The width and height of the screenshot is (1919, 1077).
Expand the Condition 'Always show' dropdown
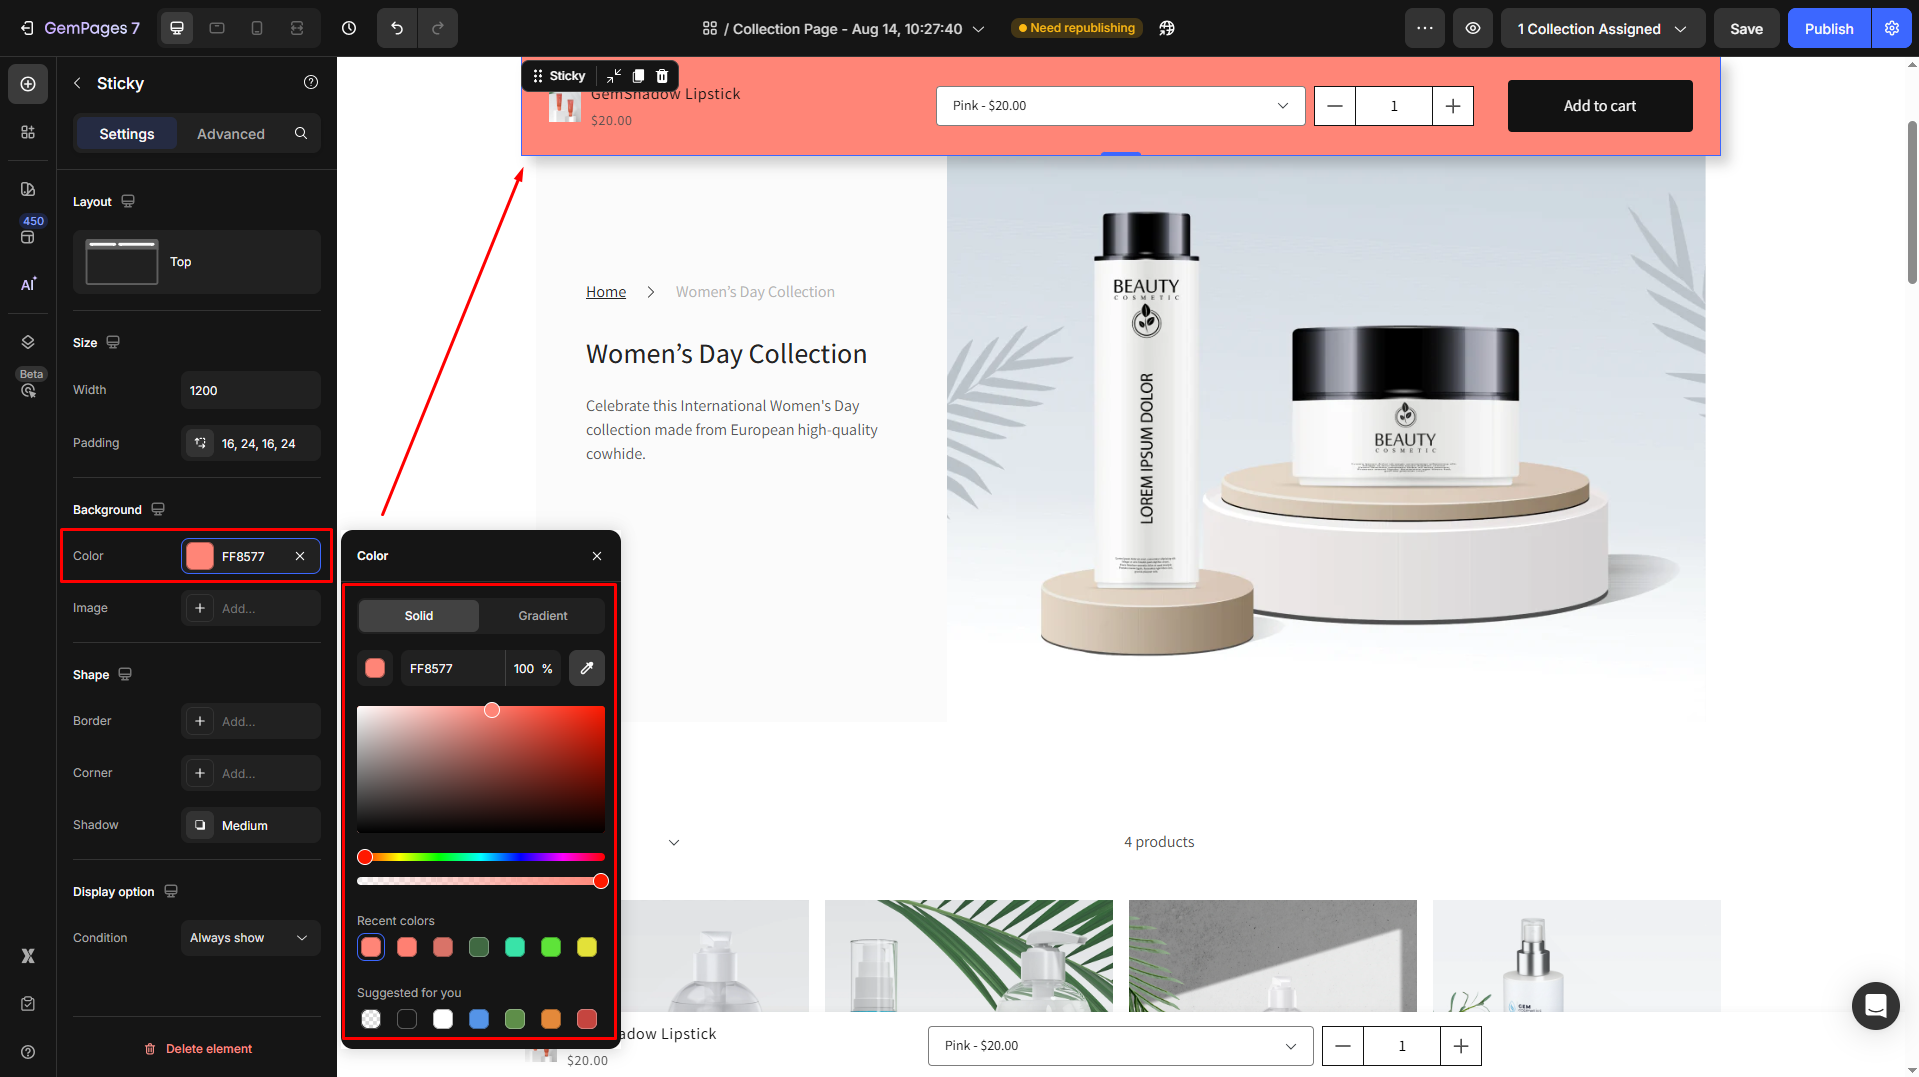(x=250, y=938)
